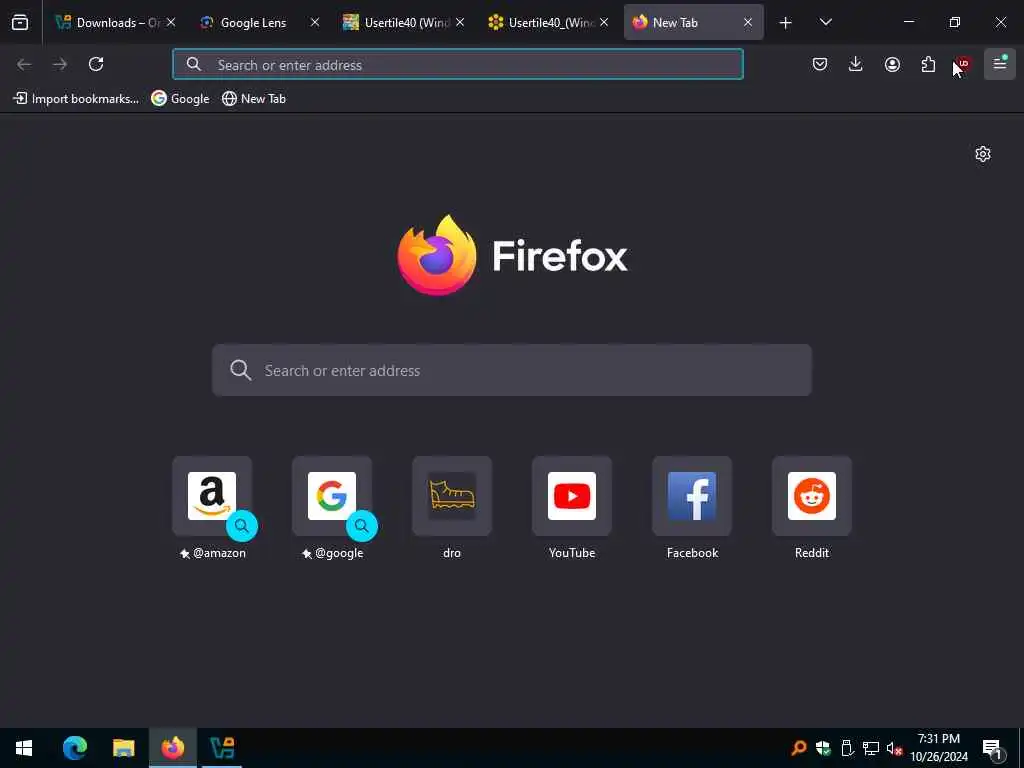
Task: Close the Downloads tab
Action: 170,23
